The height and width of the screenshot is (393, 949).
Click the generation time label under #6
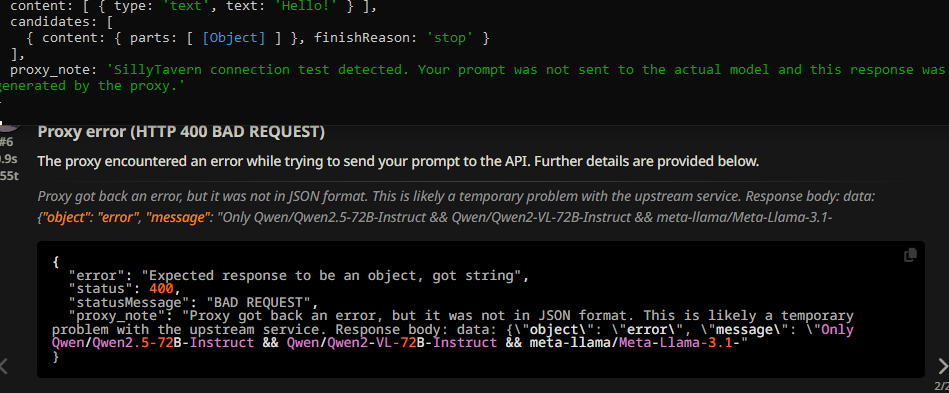(8, 159)
